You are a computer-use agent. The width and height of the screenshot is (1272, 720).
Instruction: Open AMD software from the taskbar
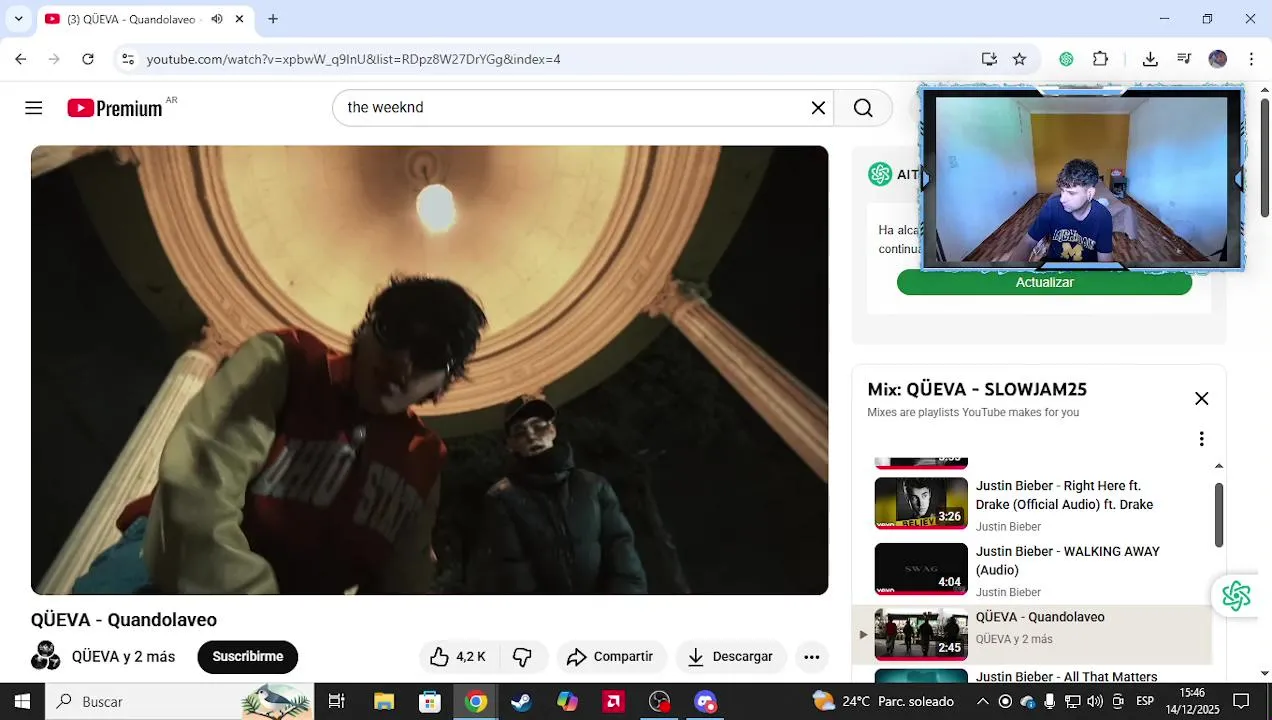click(x=613, y=702)
